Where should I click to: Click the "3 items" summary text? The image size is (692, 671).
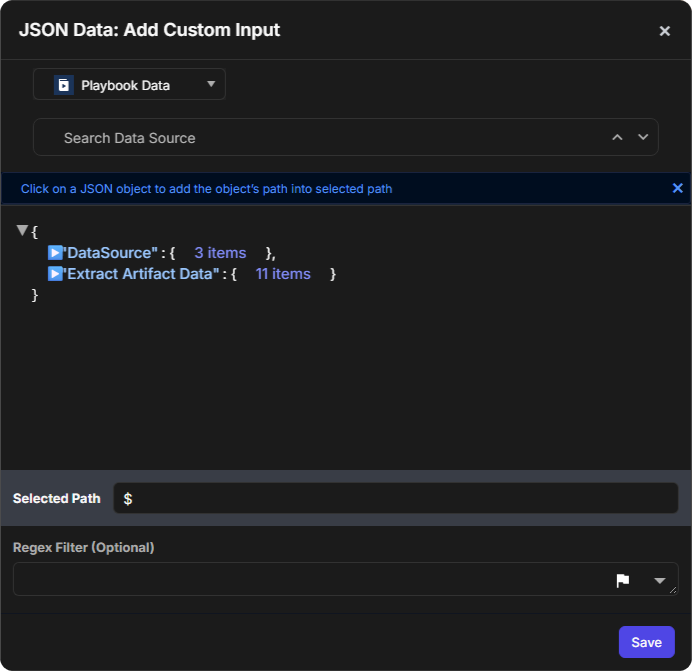(220, 253)
